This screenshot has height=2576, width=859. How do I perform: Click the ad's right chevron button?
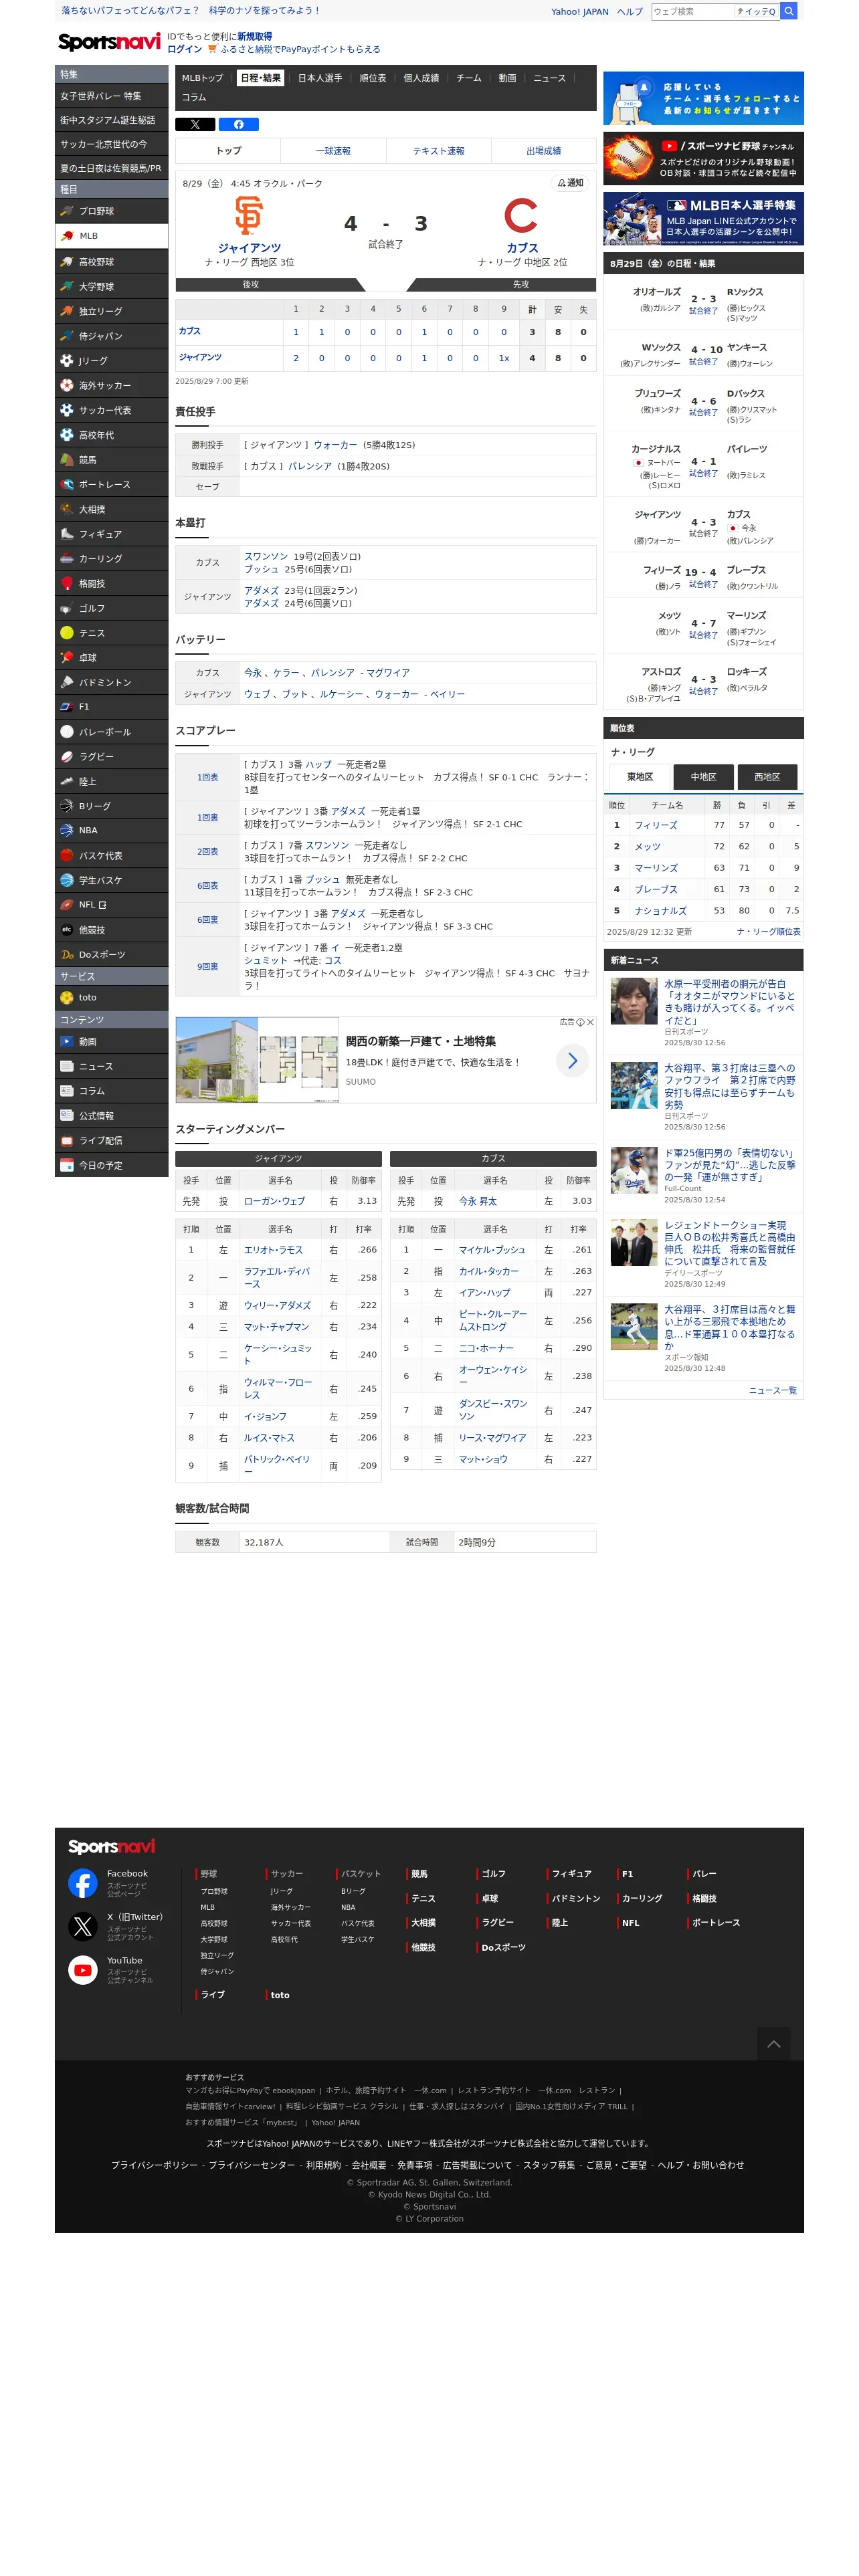pyautogui.click(x=572, y=1060)
